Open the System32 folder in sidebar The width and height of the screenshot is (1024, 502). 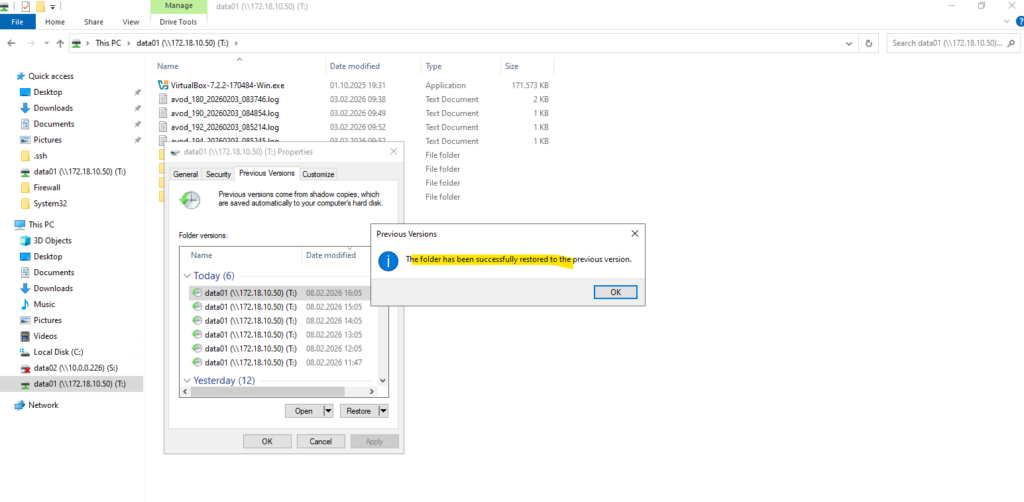pyautogui.click(x=50, y=203)
